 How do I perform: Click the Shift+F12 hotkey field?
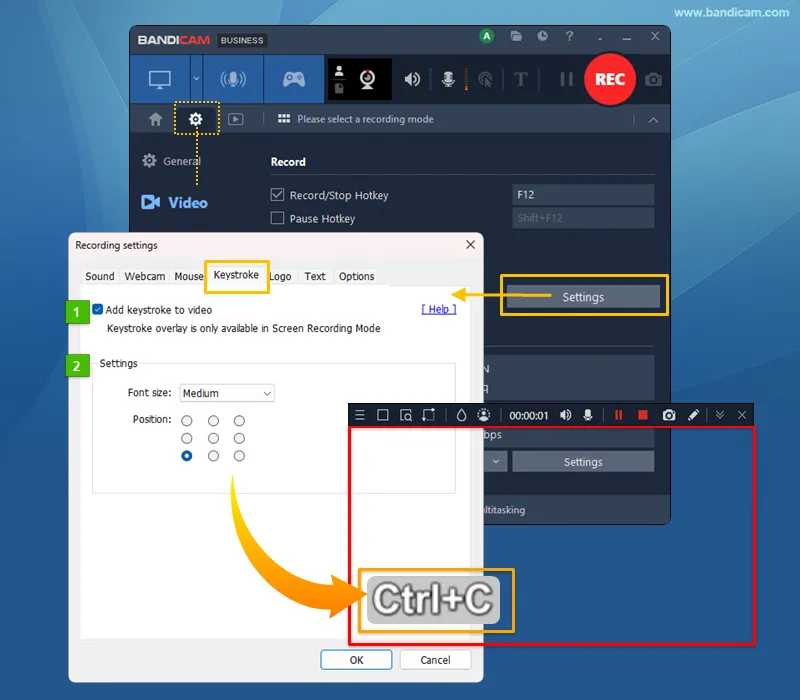[583, 218]
